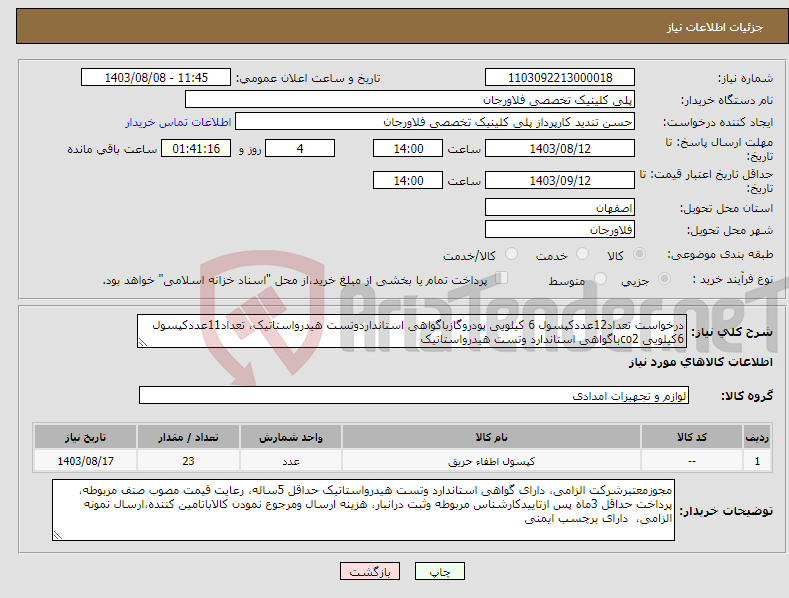Click the توضیحات خریدار label
789x598 pixels.
click(x=726, y=511)
